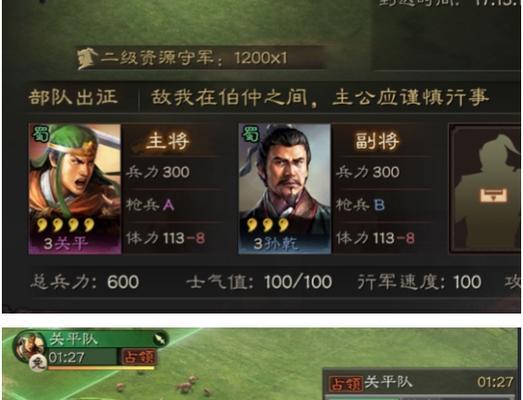Image resolution: width=523 pixels, height=400 pixels.
Task: Click the 蜀 faction badge on 关平
Action: pyautogui.click(x=41, y=134)
